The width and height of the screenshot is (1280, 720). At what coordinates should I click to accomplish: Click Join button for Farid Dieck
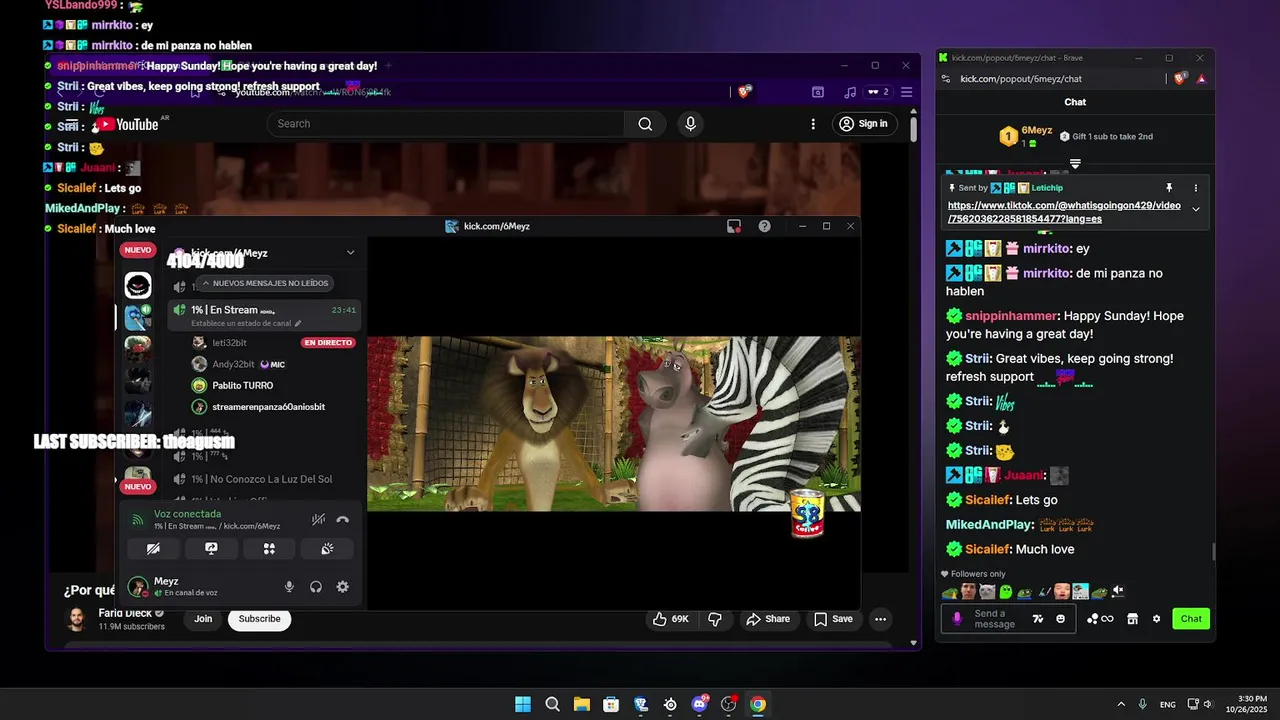(x=203, y=619)
